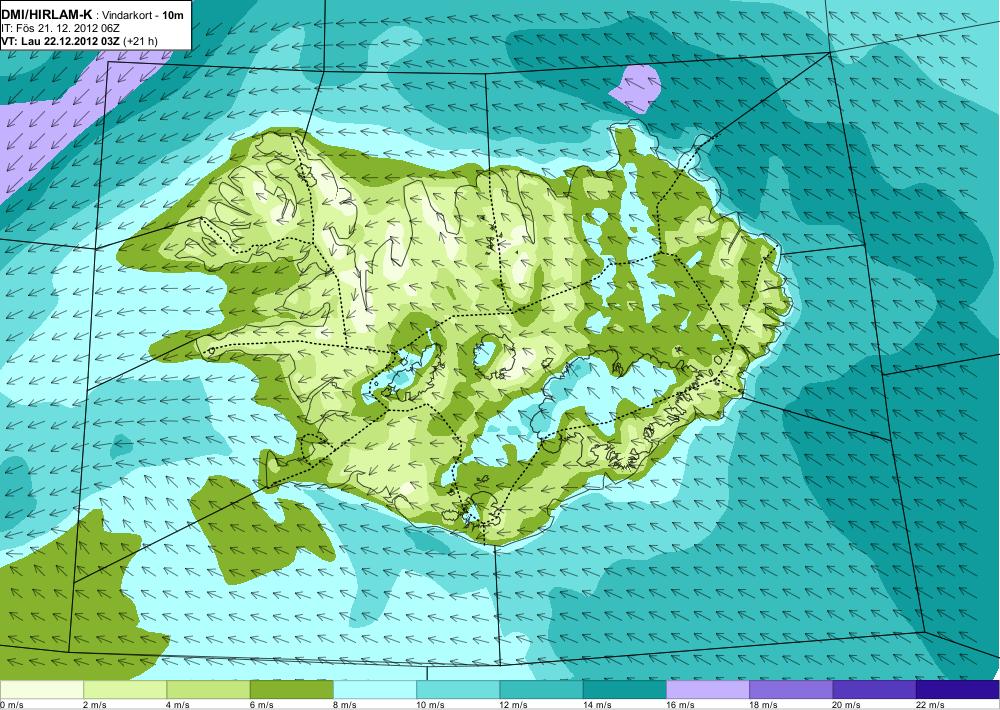Select the "4 m/s" legend label
The height and width of the screenshot is (710, 1000).
tap(178, 705)
